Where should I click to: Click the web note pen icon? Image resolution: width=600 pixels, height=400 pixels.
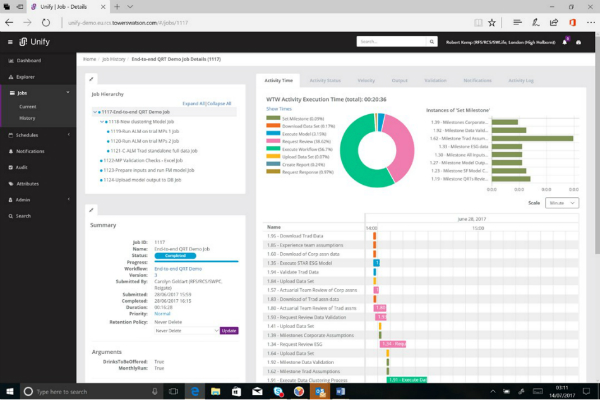pyautogui.click(x=535, y=23)
